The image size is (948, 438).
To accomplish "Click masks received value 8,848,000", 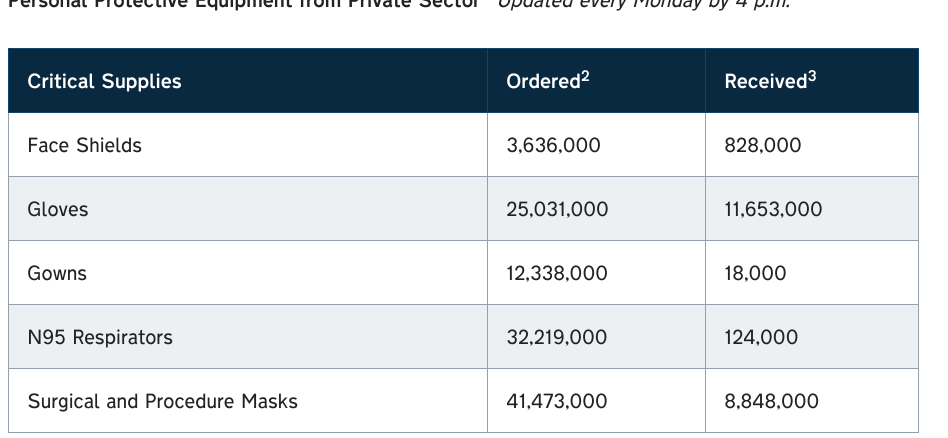I will coord(771,402).
